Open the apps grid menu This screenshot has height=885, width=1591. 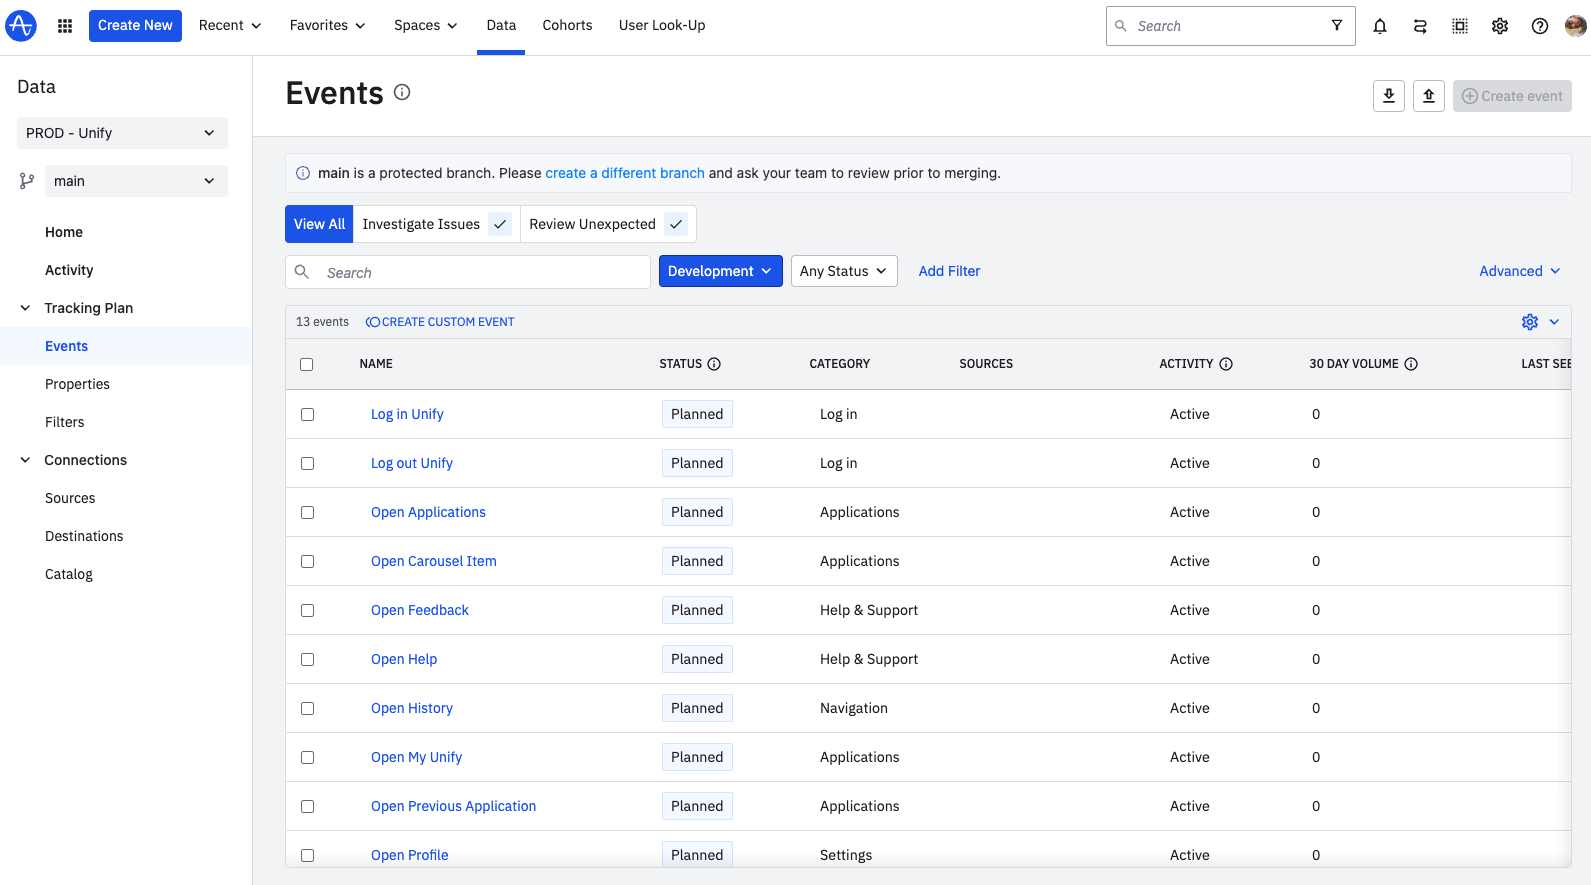tap(65, 26)
